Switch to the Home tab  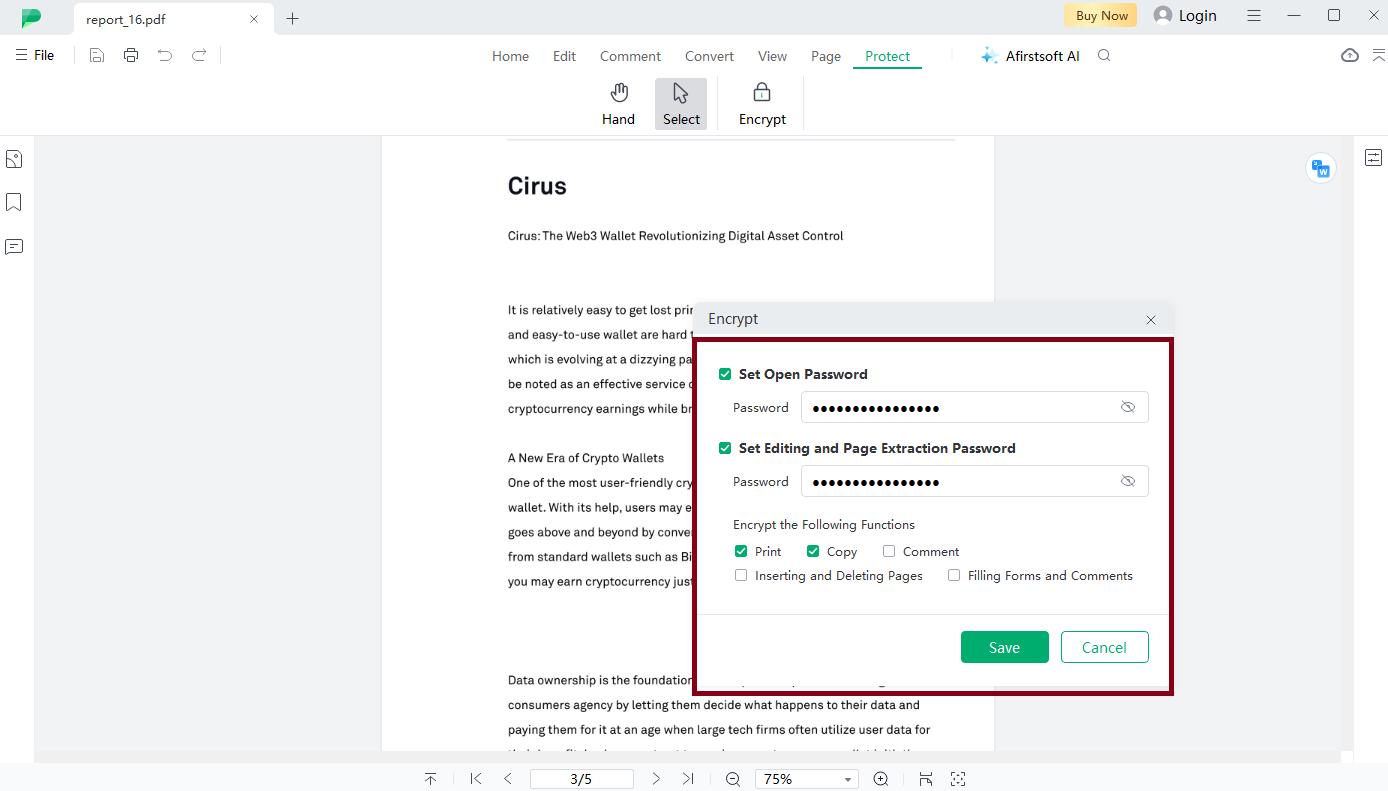[510, 56]
